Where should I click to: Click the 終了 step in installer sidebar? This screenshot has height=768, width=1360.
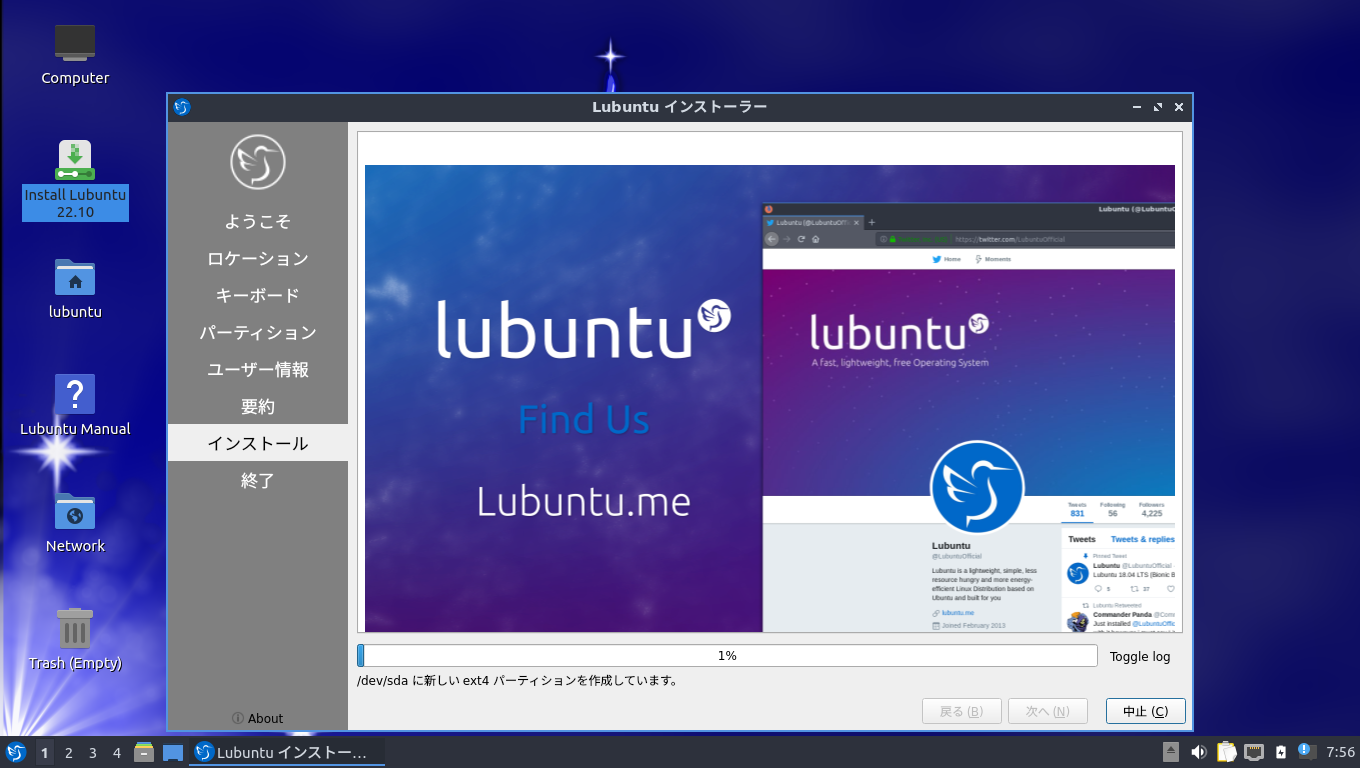[x=258, y=480]
